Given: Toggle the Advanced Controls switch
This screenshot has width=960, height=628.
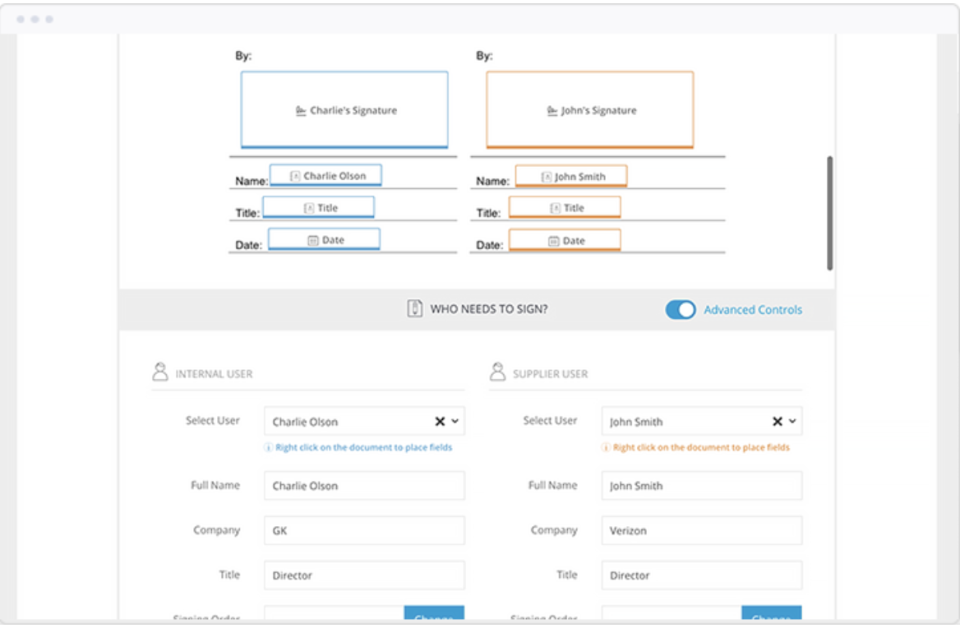Looking at the screenshot, I should [x=680, y=310].
